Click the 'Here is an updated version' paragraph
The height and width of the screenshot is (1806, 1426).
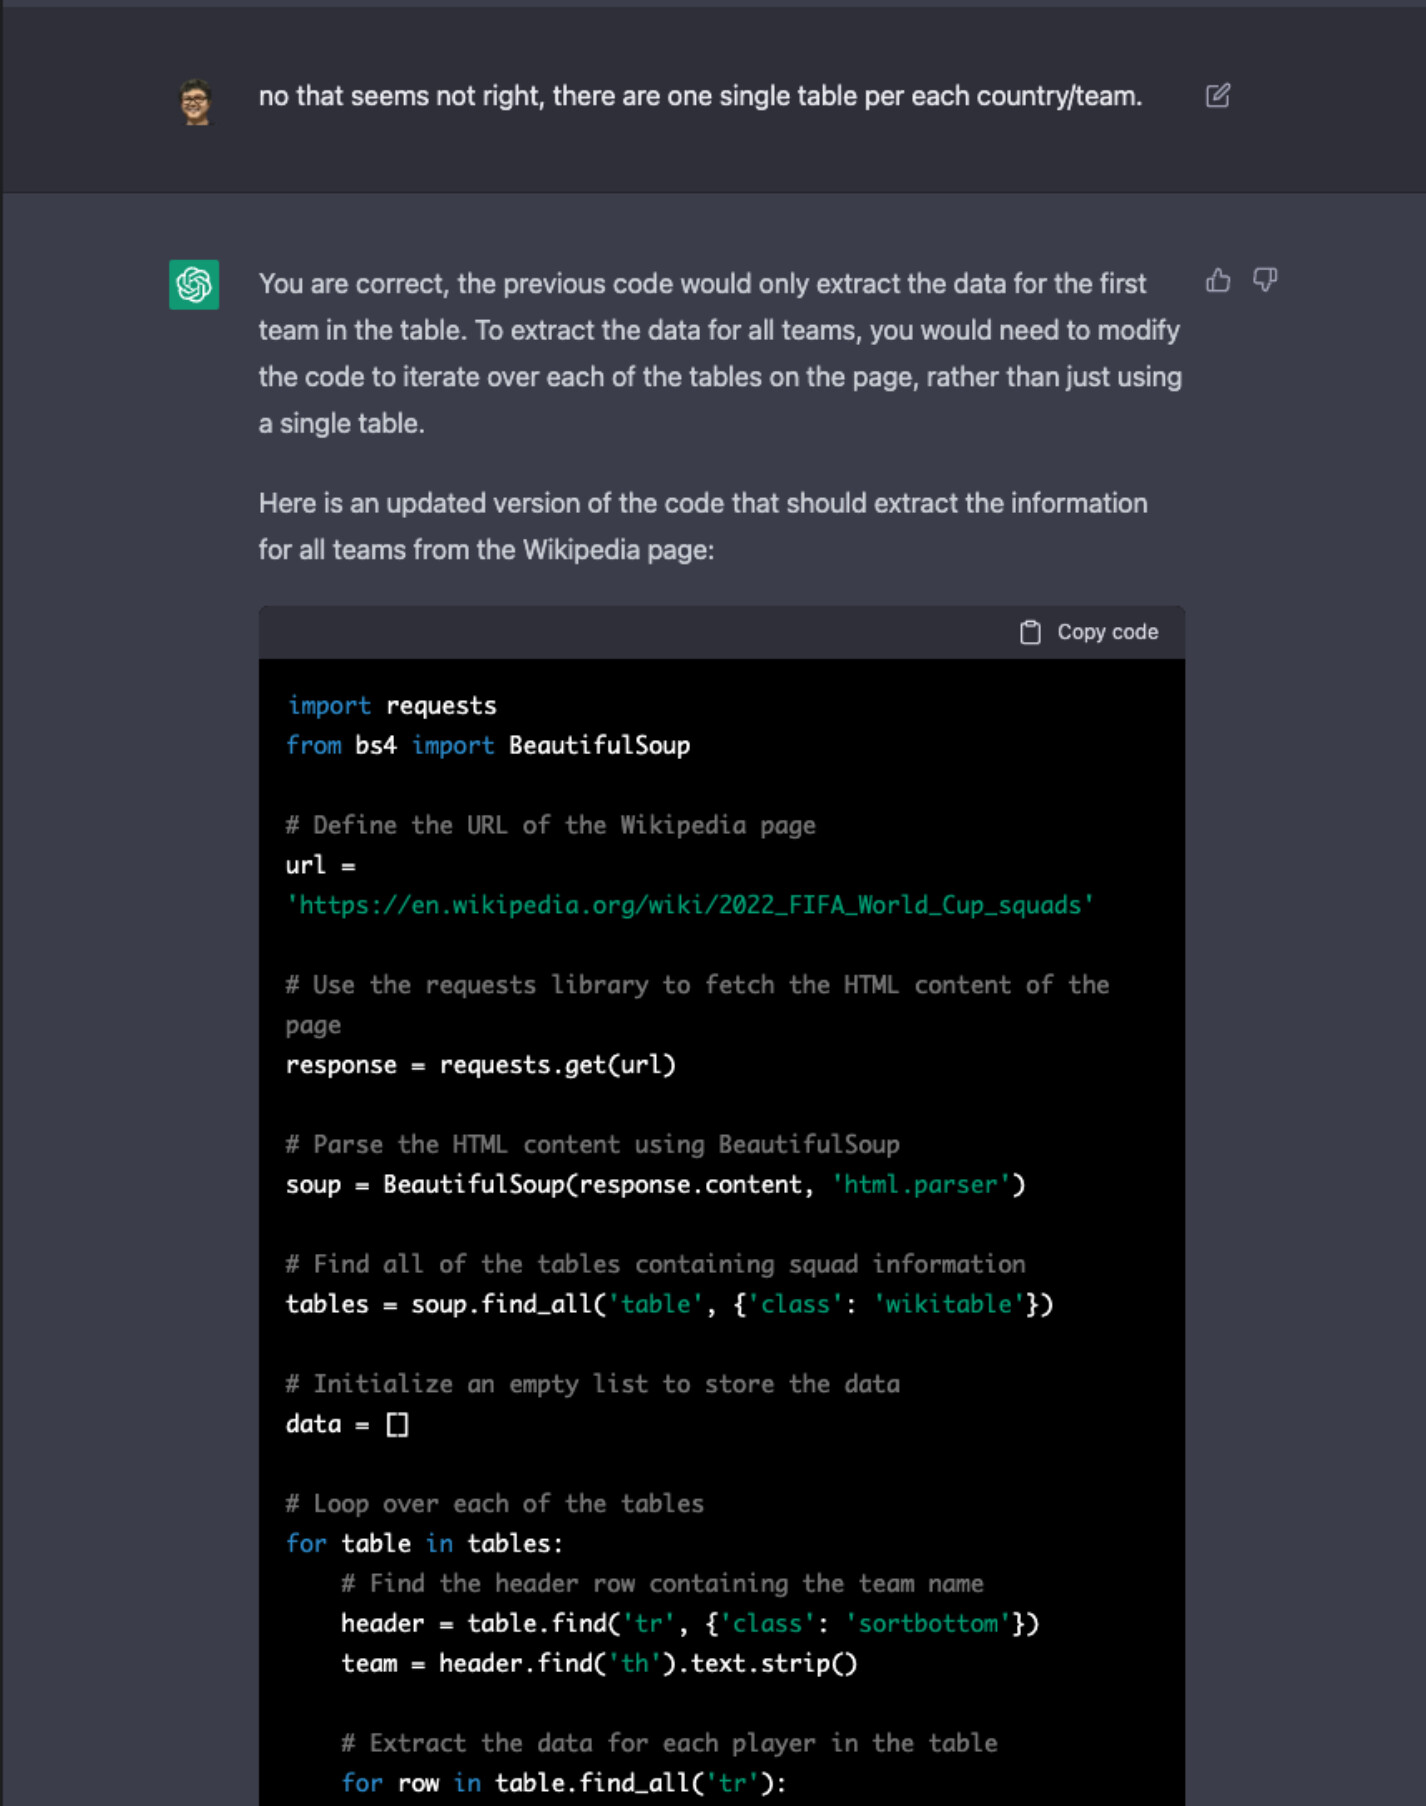(x=702, y=526)
